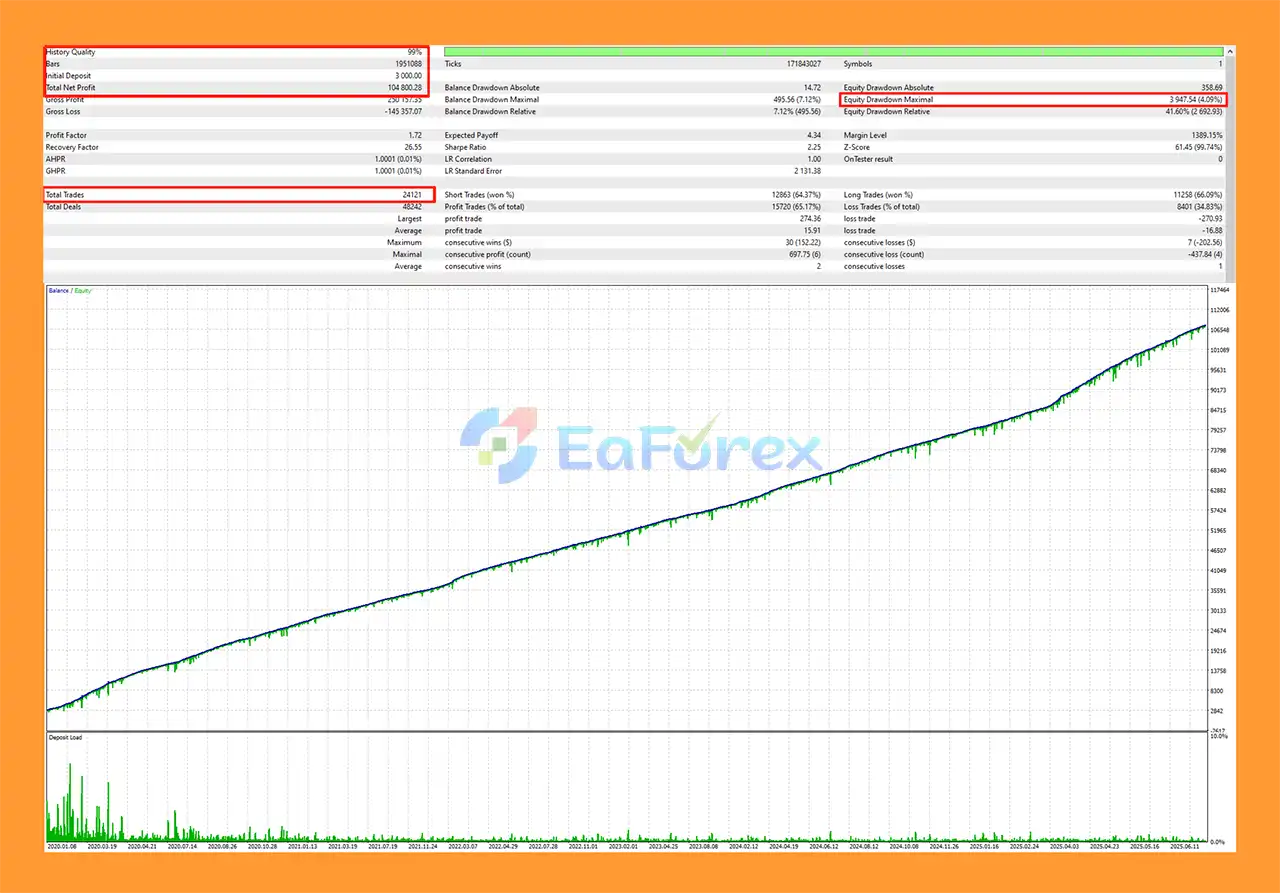Click the average profit trade value 15.91
Image resolution: width=1280 pixels, height=893 pixels.
[x=813, y=231]
